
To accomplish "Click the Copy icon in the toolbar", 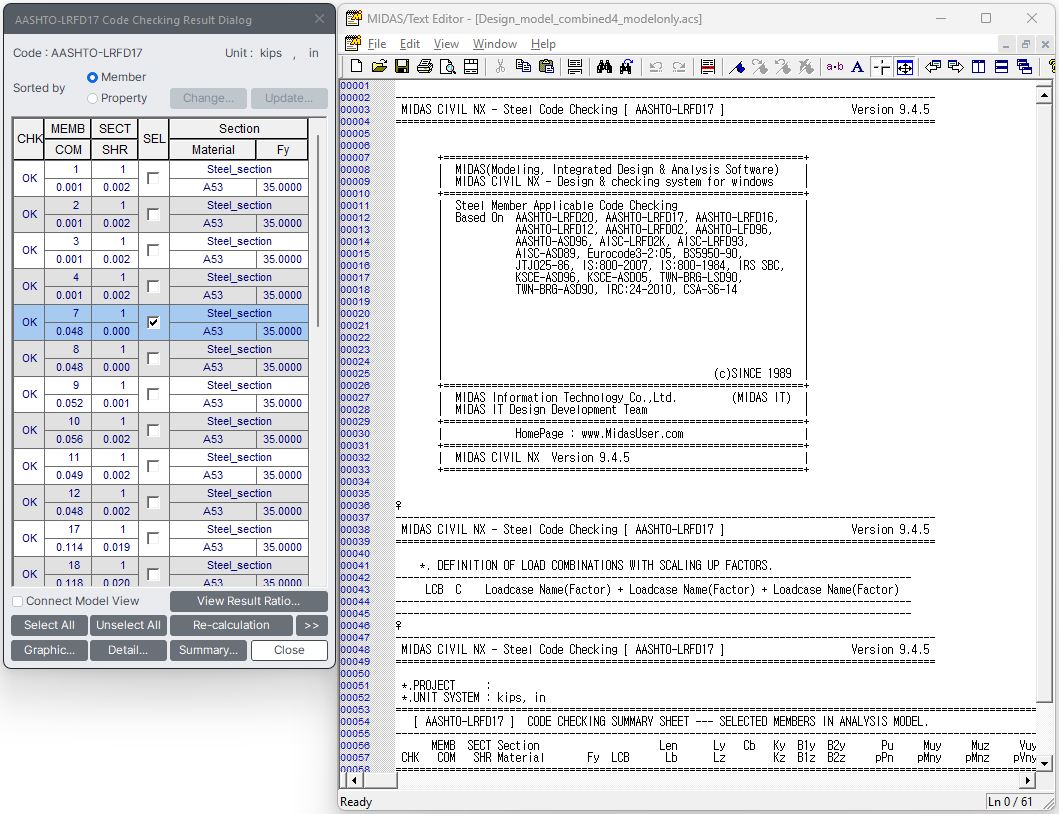I will [523, 66].
